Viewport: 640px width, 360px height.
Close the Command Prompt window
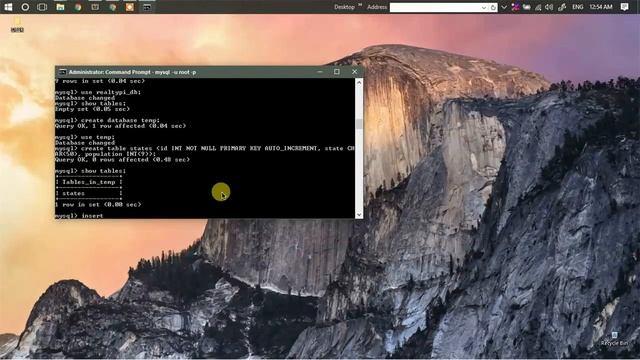tap(354, 71)
